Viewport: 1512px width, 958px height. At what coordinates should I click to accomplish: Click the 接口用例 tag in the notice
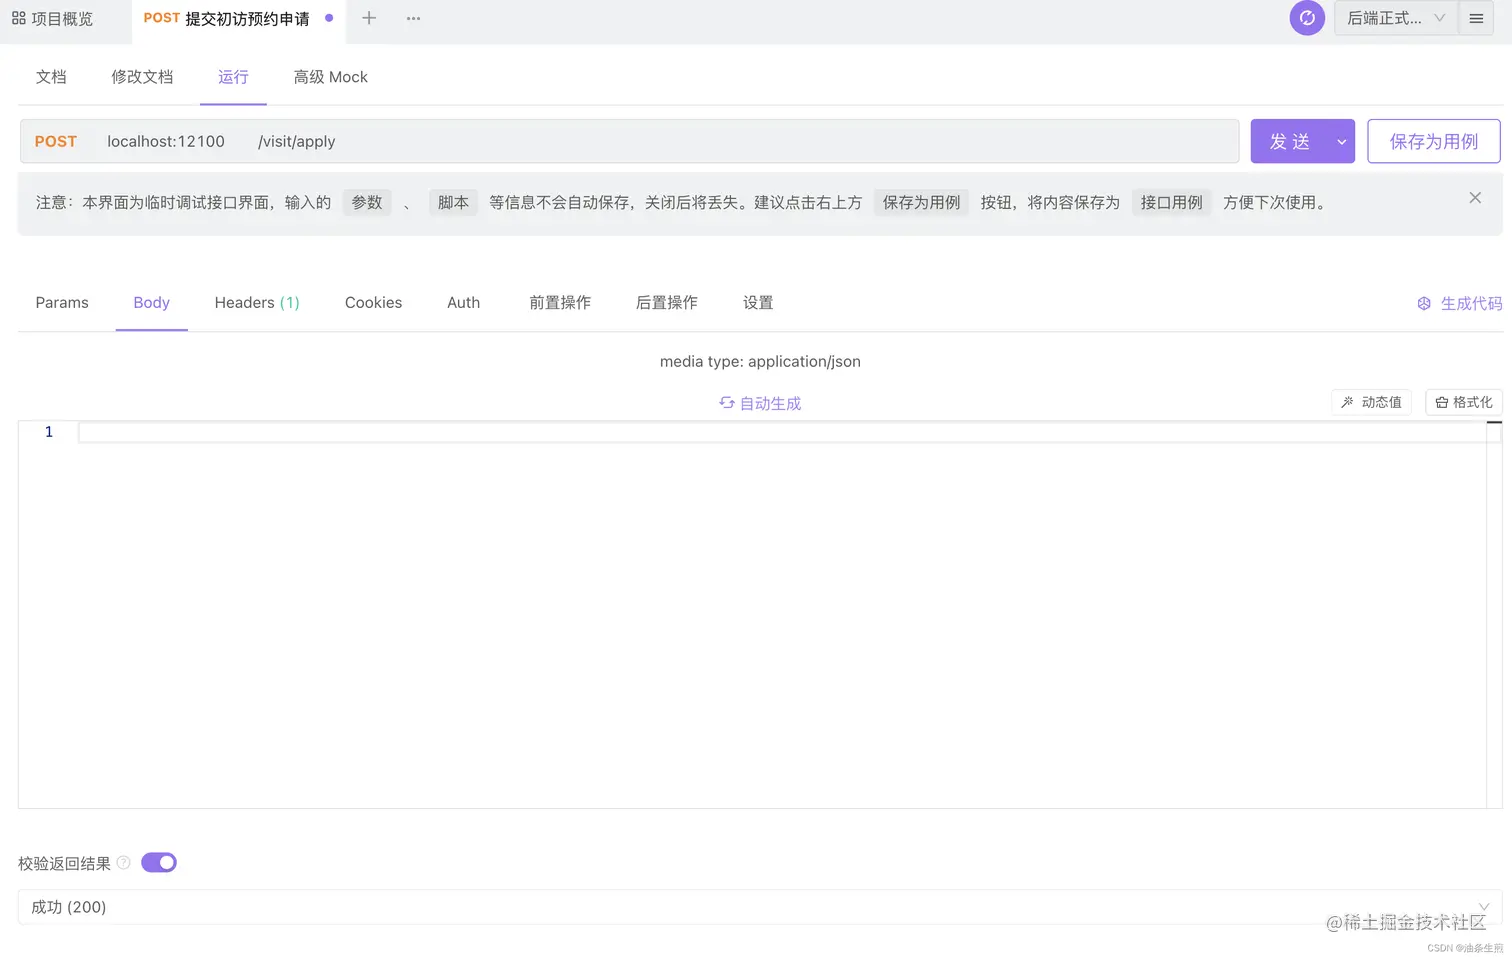click(1172, 202)
